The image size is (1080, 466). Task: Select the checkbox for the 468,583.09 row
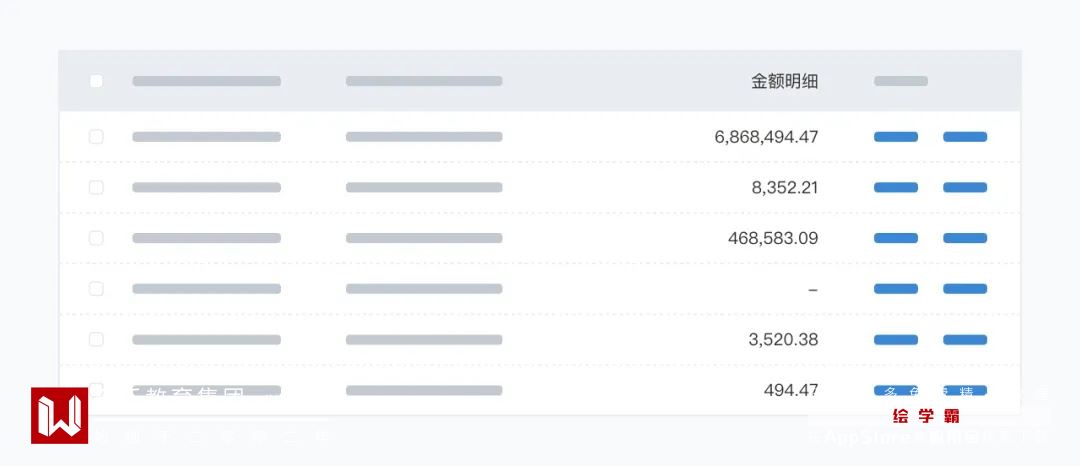point(96,238)
